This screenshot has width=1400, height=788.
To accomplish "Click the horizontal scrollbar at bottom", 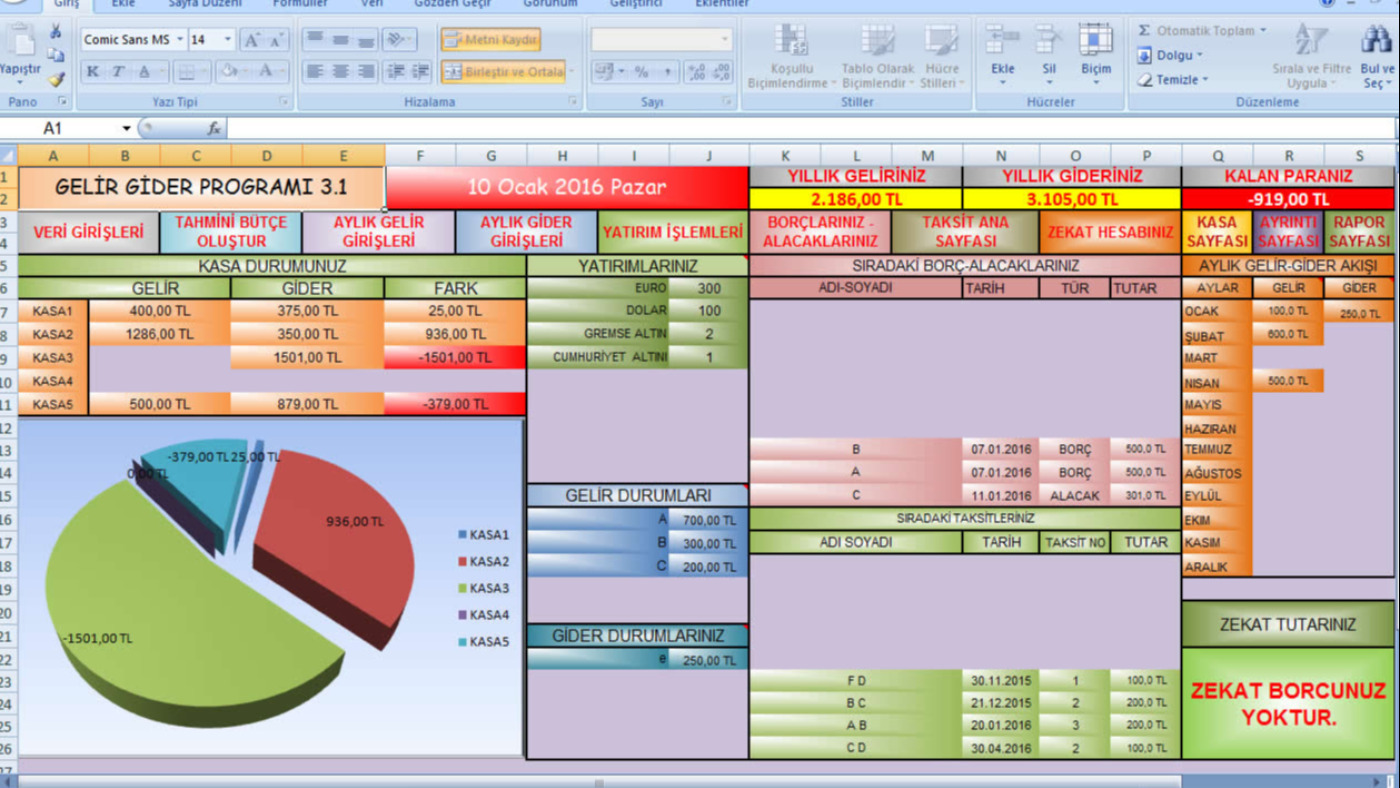I will [600, 781].
